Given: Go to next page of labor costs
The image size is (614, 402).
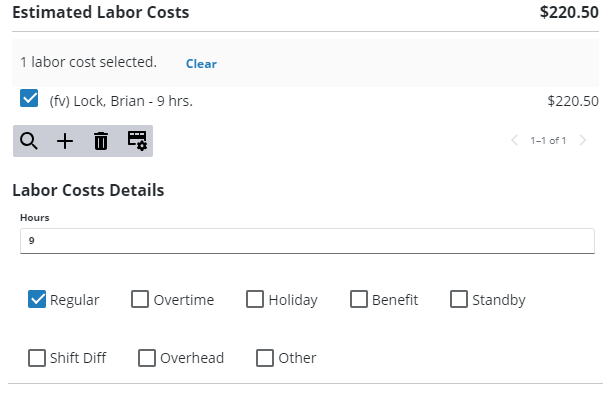Looking at the screenshot, I should tap(583, 141).
